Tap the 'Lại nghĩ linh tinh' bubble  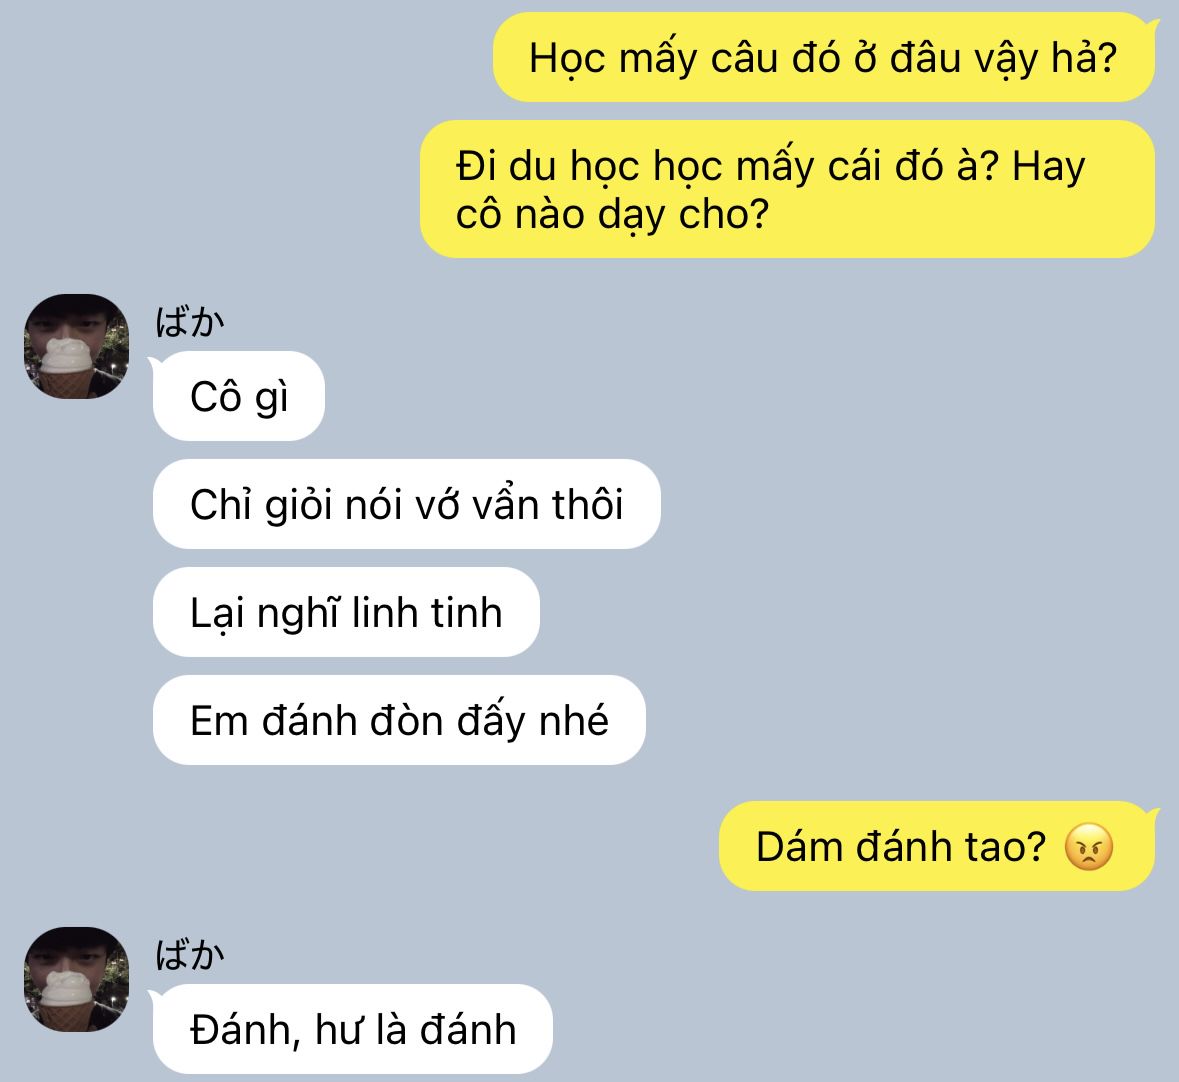pyautogui.click(x=346, y=612)
